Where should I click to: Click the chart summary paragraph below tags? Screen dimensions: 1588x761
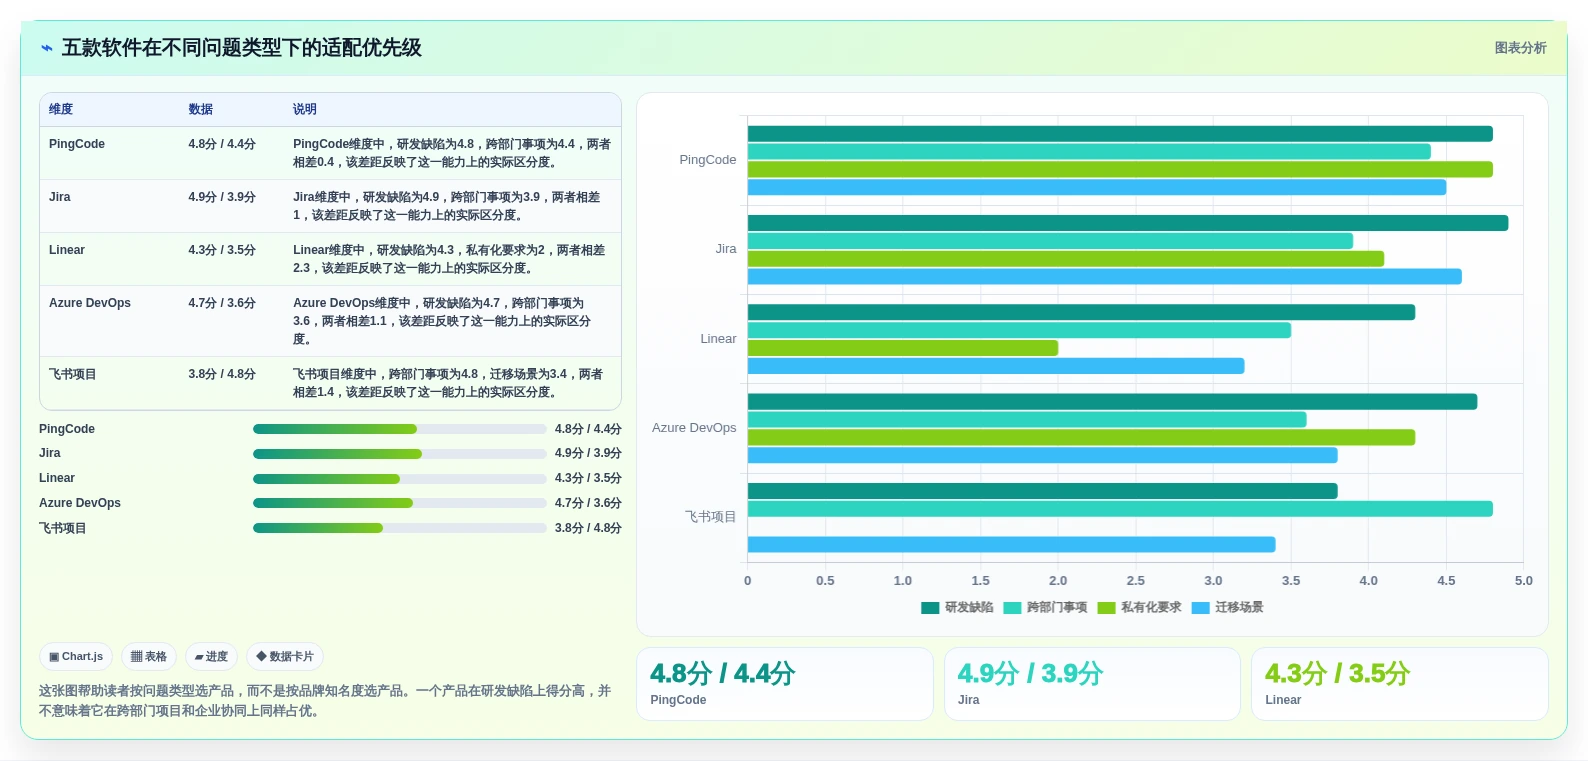point(325,701)
